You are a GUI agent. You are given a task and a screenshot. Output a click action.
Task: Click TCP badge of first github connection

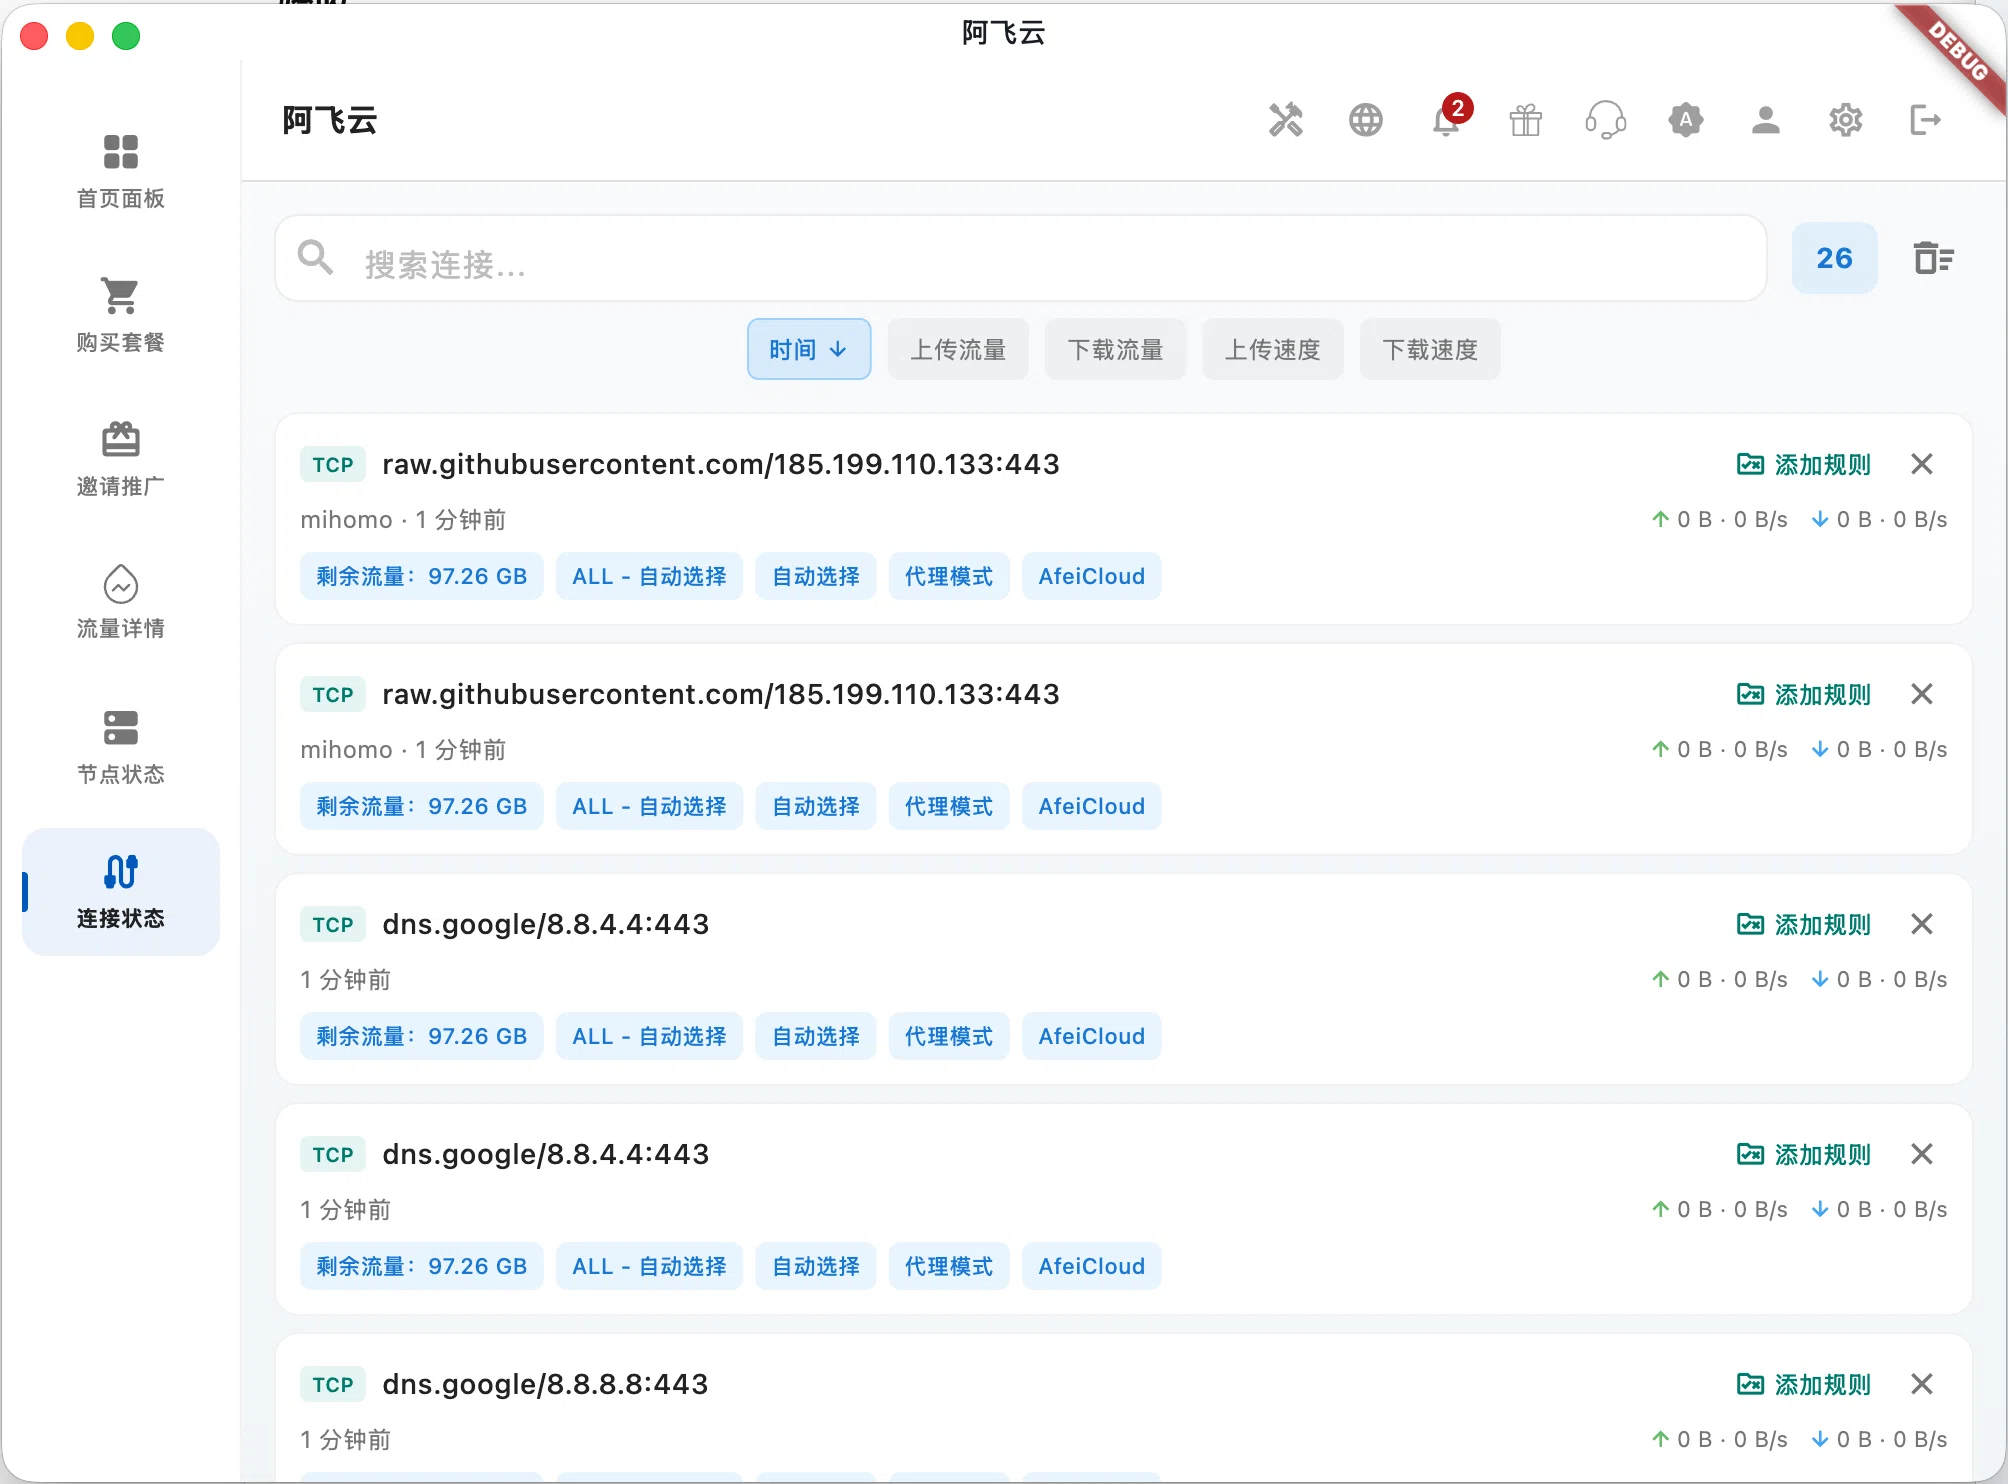click(333, 465)
